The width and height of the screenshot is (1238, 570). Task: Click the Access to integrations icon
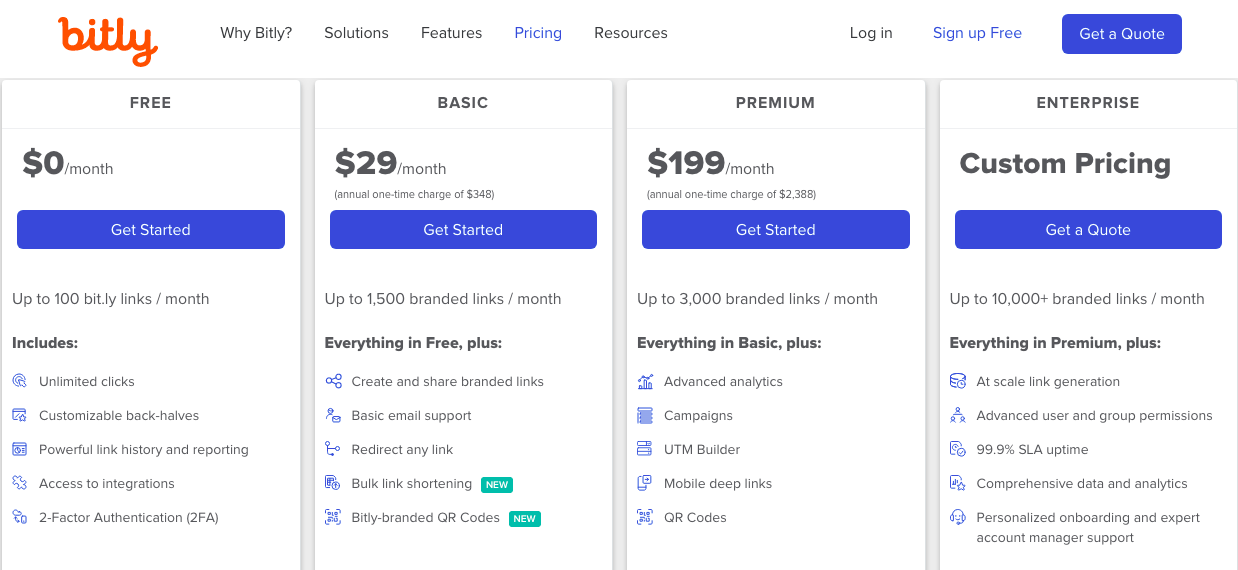pos(20,483)
